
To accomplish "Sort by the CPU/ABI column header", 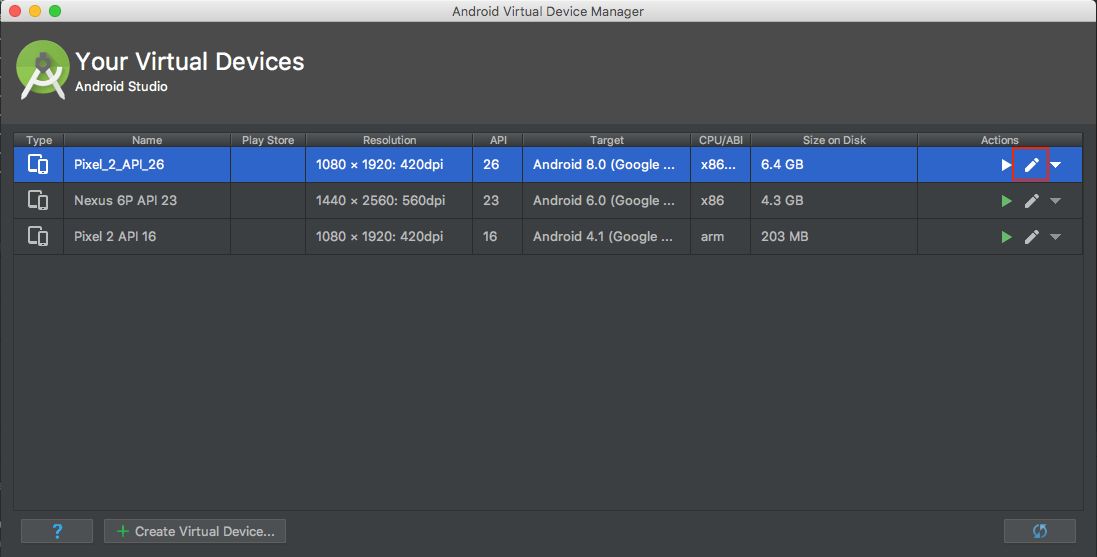I will pos(721,140).
